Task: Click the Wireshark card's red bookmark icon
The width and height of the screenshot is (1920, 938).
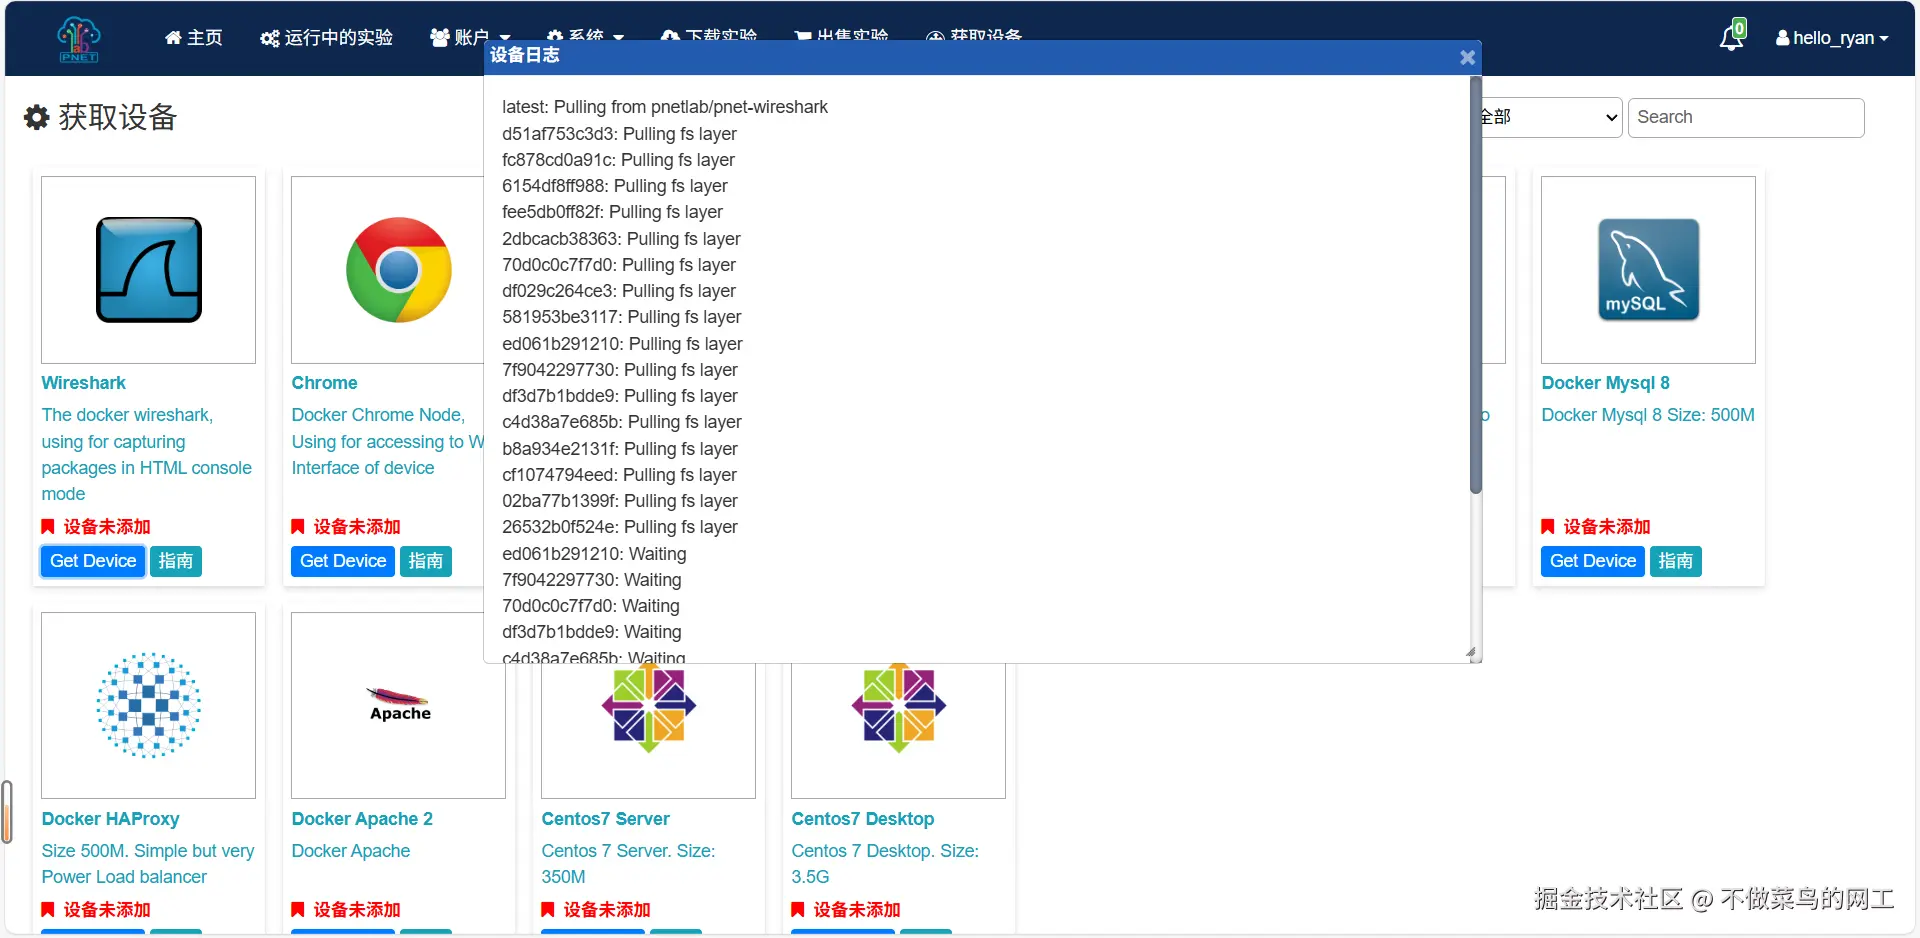Action: [48, 527]
